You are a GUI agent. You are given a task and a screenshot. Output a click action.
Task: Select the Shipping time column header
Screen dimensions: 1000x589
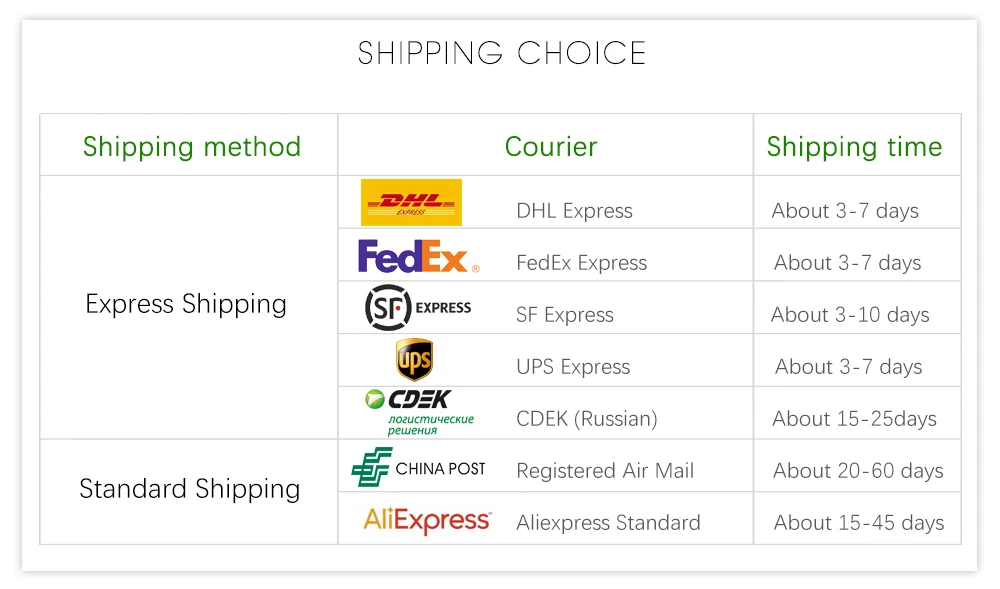[x=855, y=147]
